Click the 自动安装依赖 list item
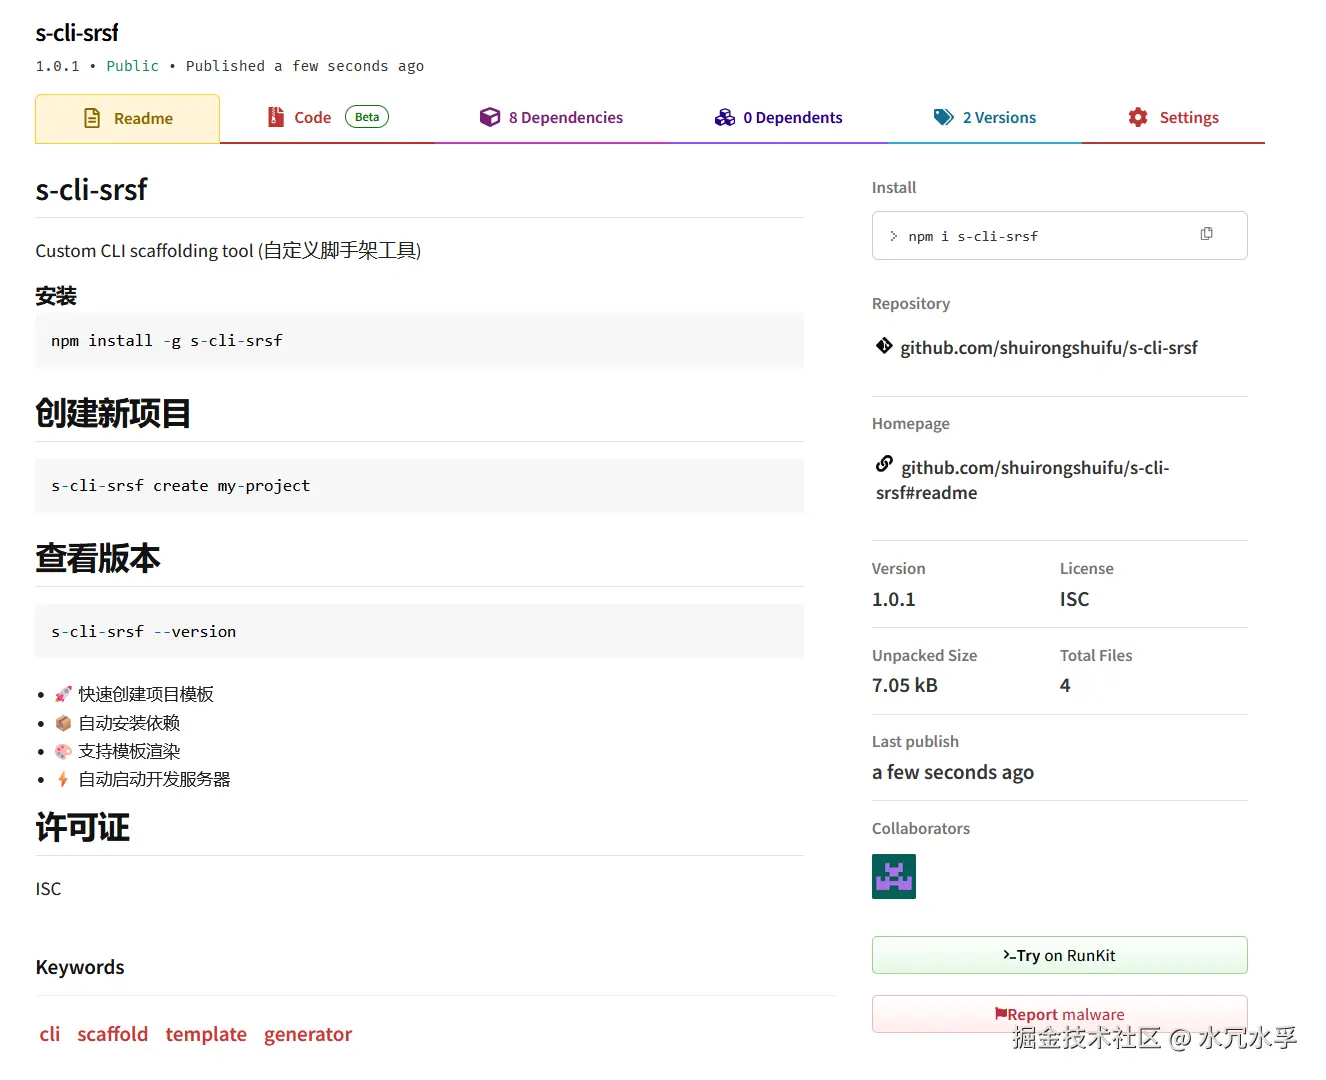The height and width of the screenshot is (1080, 1326). tap(118, 723)
